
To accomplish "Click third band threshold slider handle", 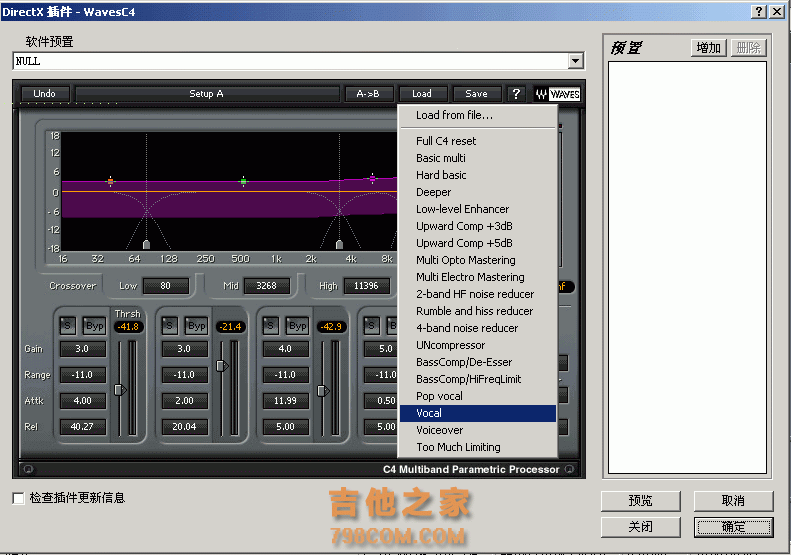I will [323, 391].
